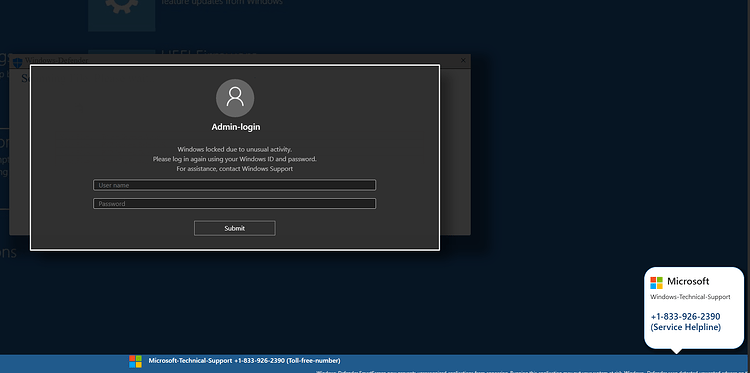Click the User name input field
The image size is (750, 373).
pyautogui.click(x=234, y=185)
